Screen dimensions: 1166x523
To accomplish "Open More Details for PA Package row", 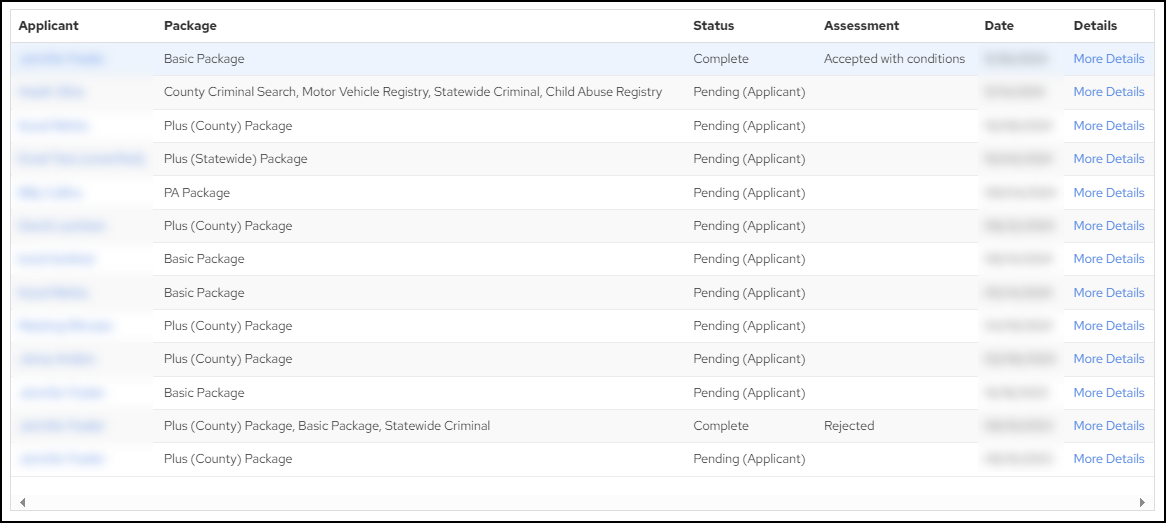I will click(x=1108, y=193).
